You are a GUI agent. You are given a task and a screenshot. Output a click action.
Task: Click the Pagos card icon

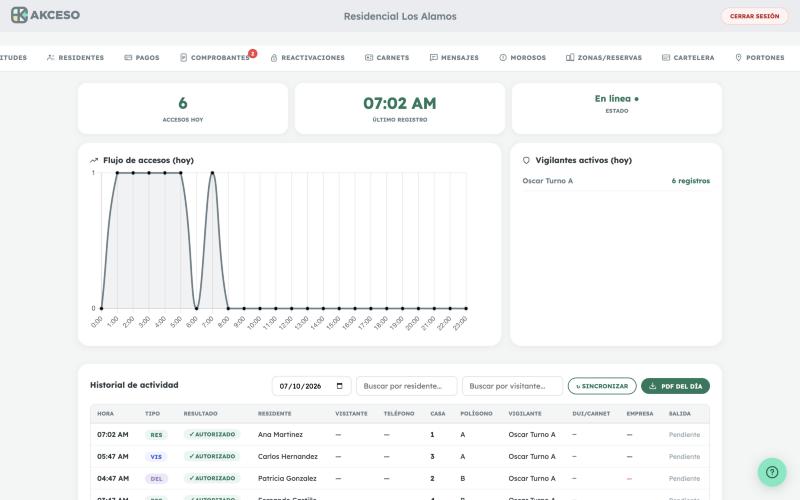pyautogui.click(x=128, y=58)
